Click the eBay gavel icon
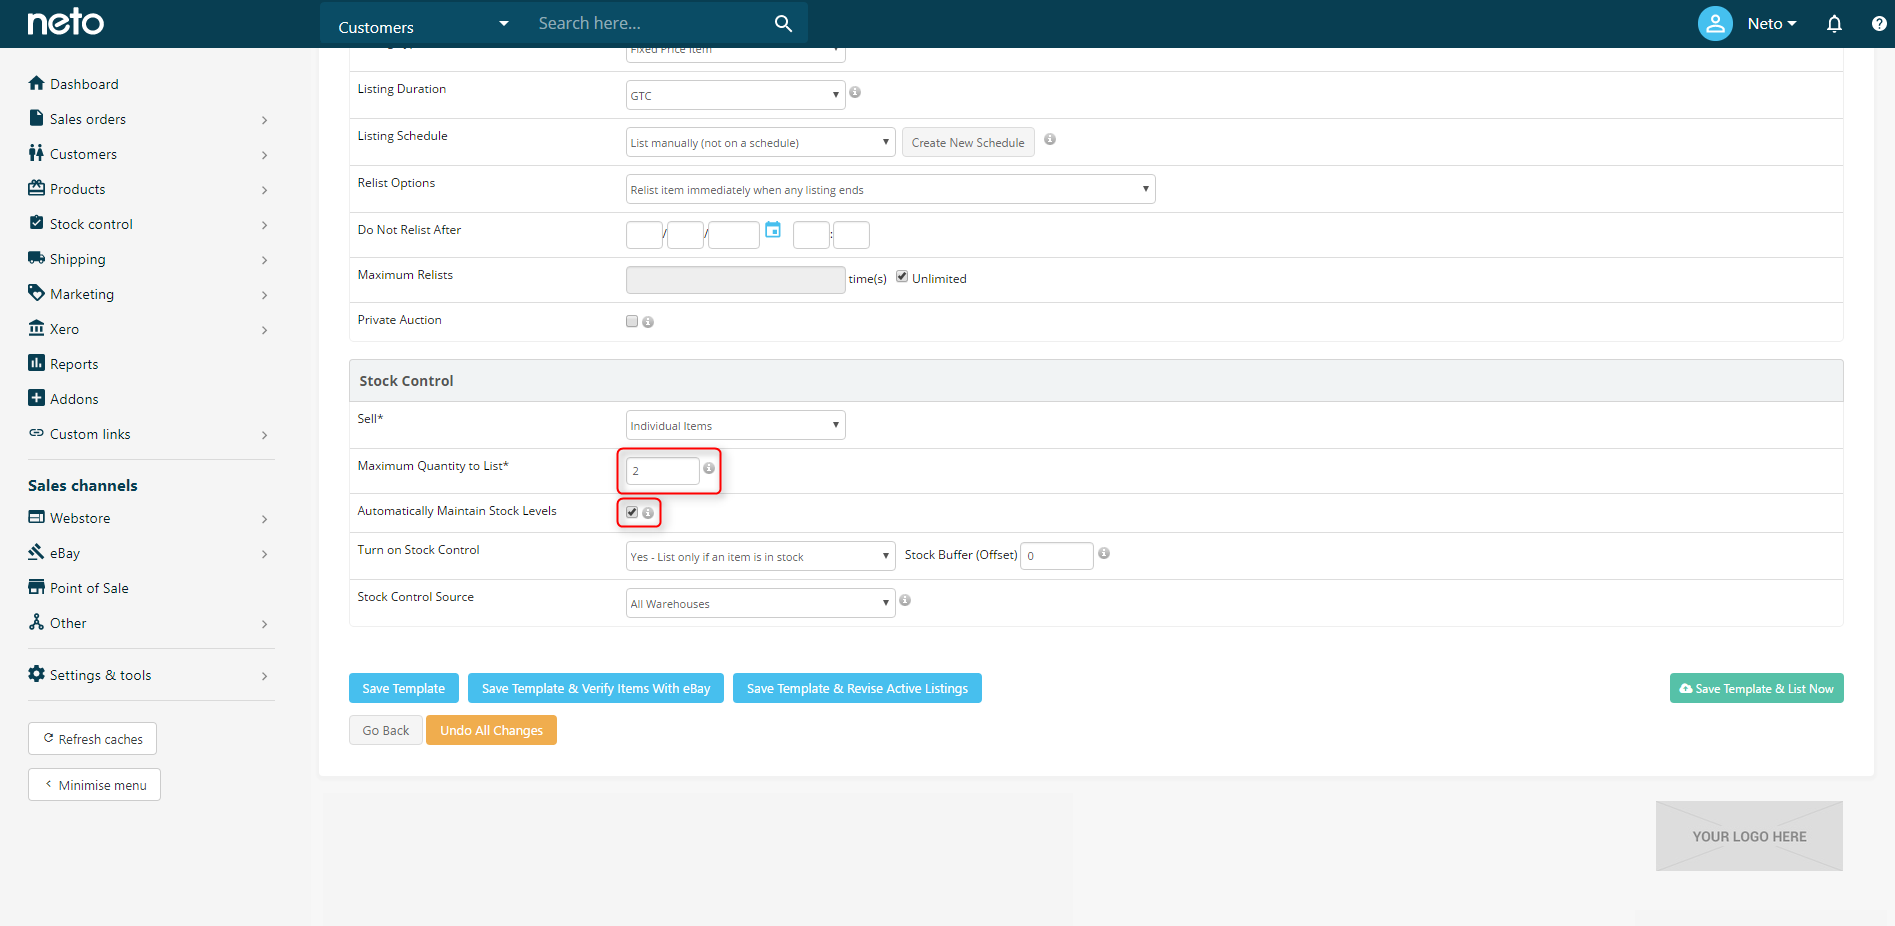The width and height of the screenshot is (1895, 926). [x=37, y=552]
